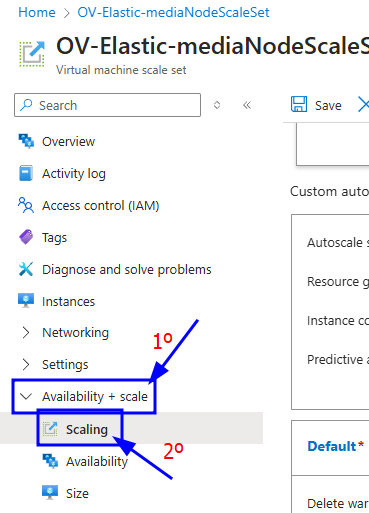Collapse the Availability + scale section

coord(26,396)
